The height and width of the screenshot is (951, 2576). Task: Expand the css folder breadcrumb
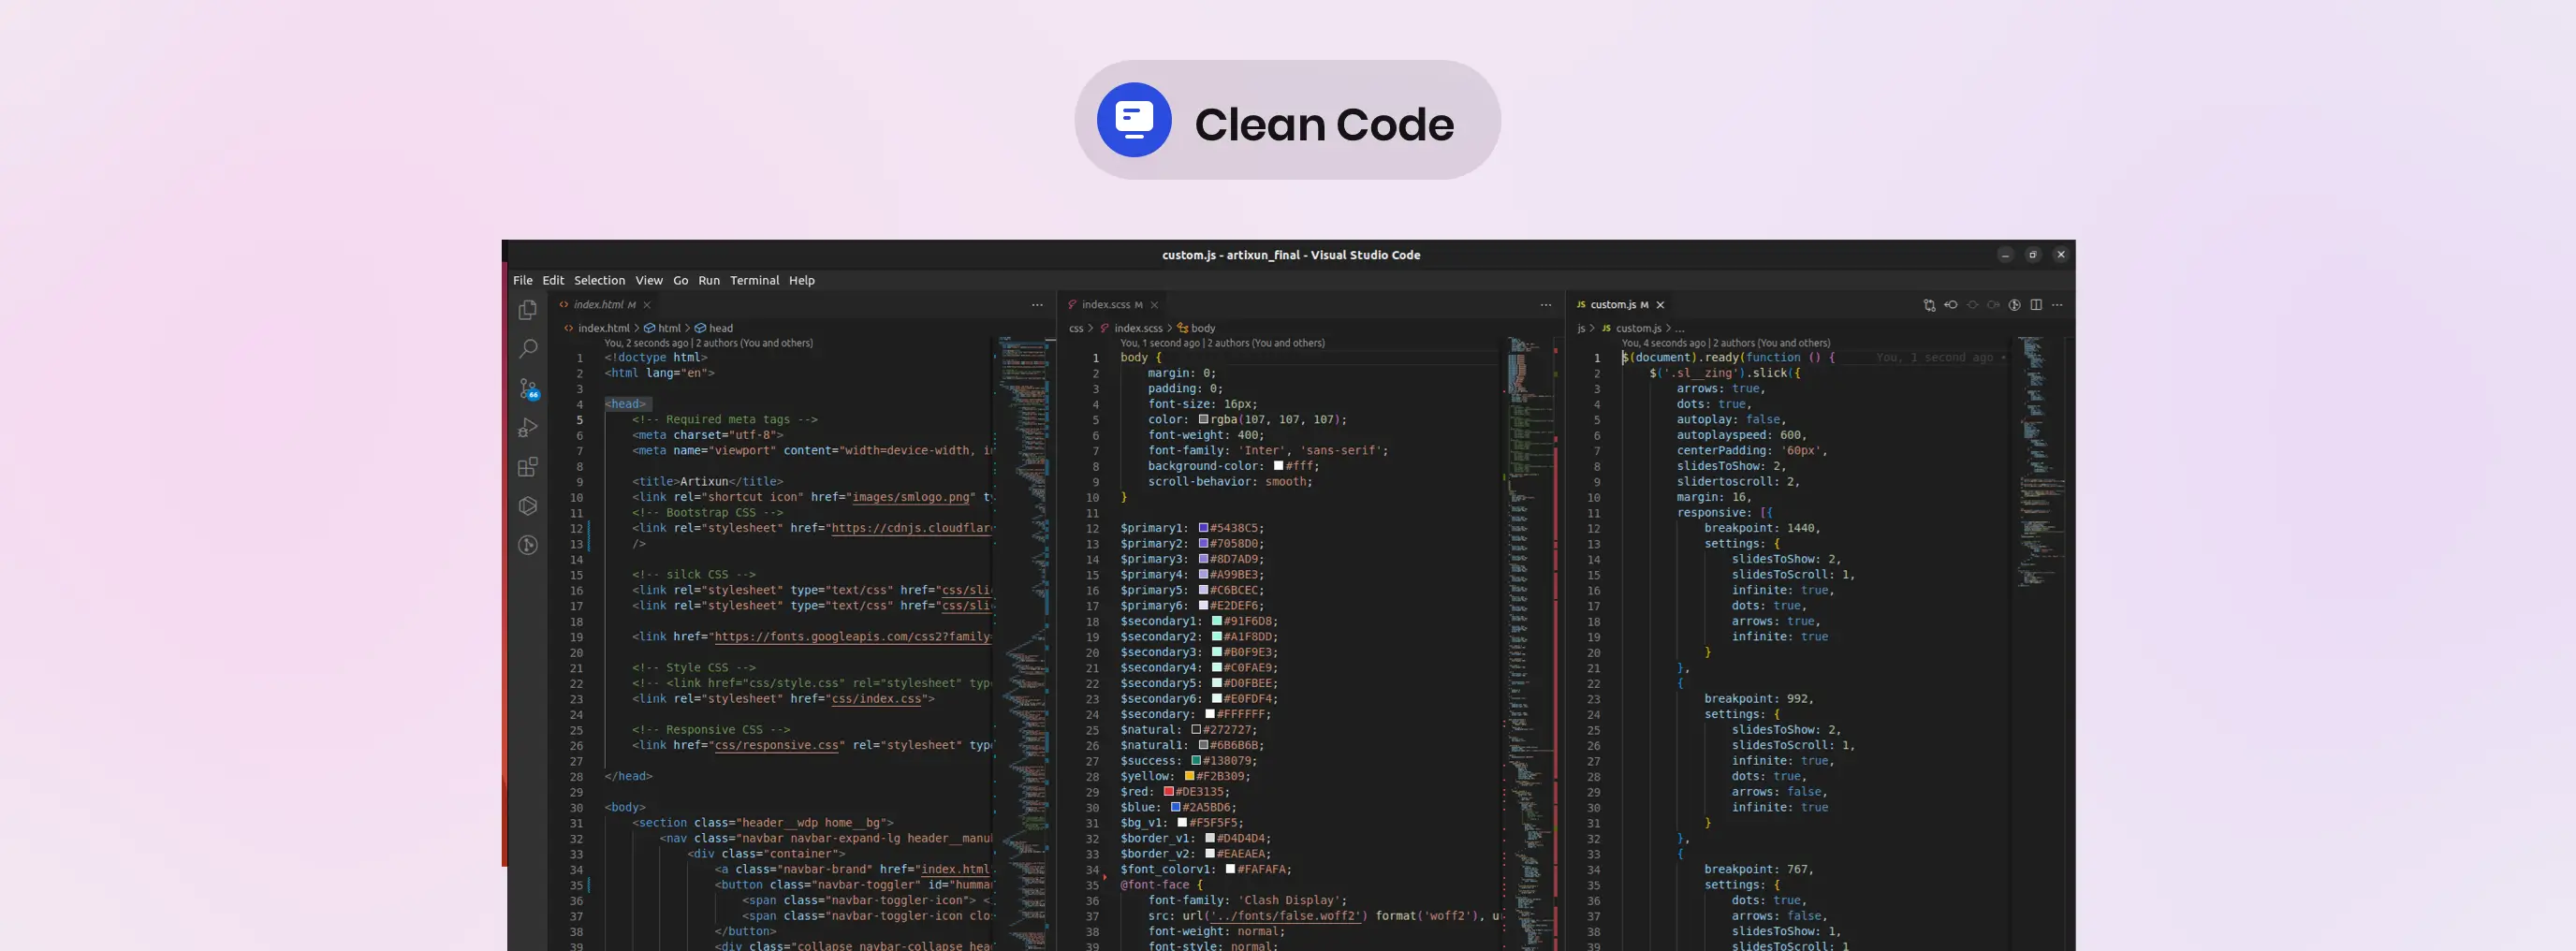coord(1076,328)
